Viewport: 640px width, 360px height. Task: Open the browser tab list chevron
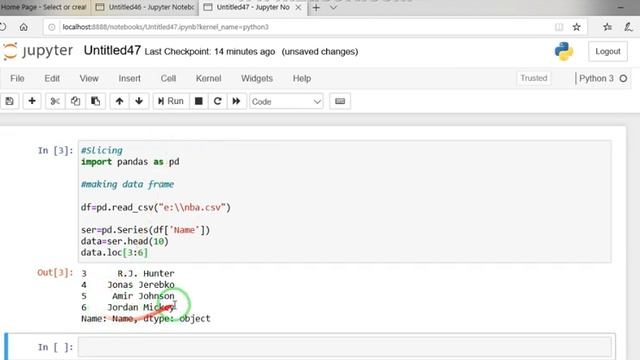pos(333,7)
